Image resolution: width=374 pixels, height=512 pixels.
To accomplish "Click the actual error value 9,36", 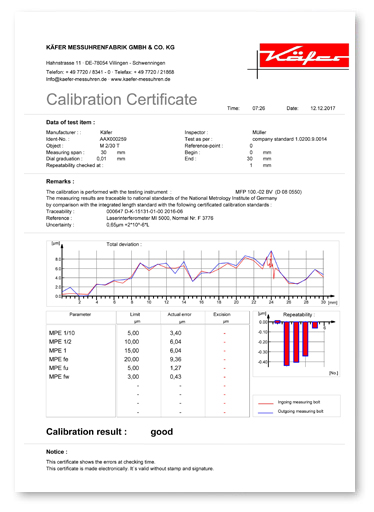I will click(175, 359).
